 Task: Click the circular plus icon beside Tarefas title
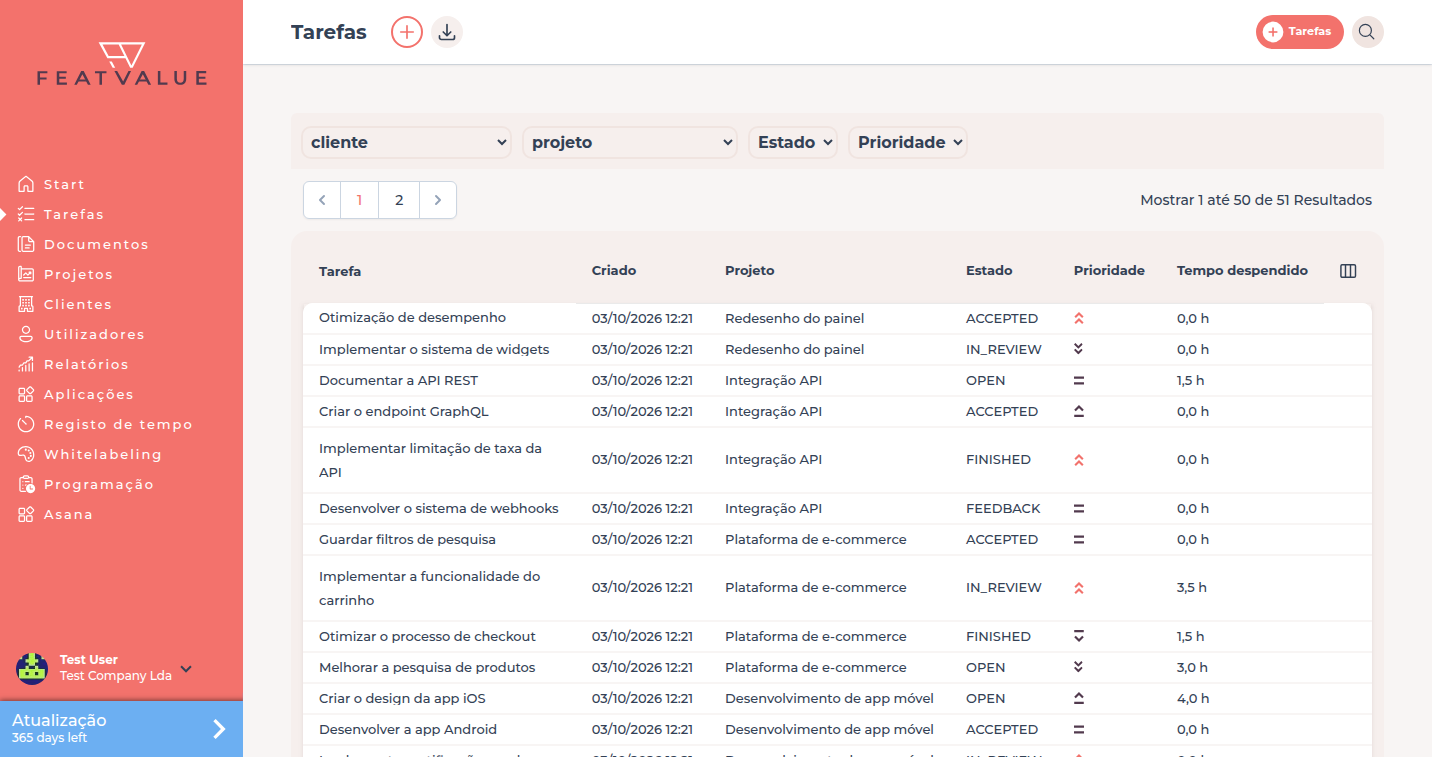point(407,32)
